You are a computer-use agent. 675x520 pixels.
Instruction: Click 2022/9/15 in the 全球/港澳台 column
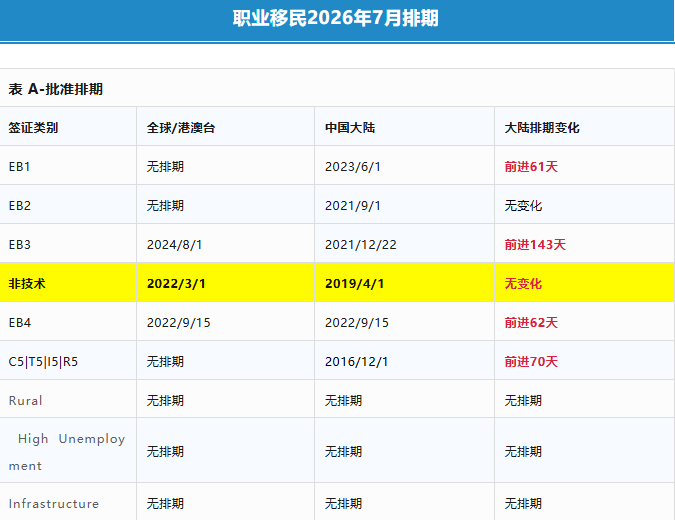click(179, 322)
